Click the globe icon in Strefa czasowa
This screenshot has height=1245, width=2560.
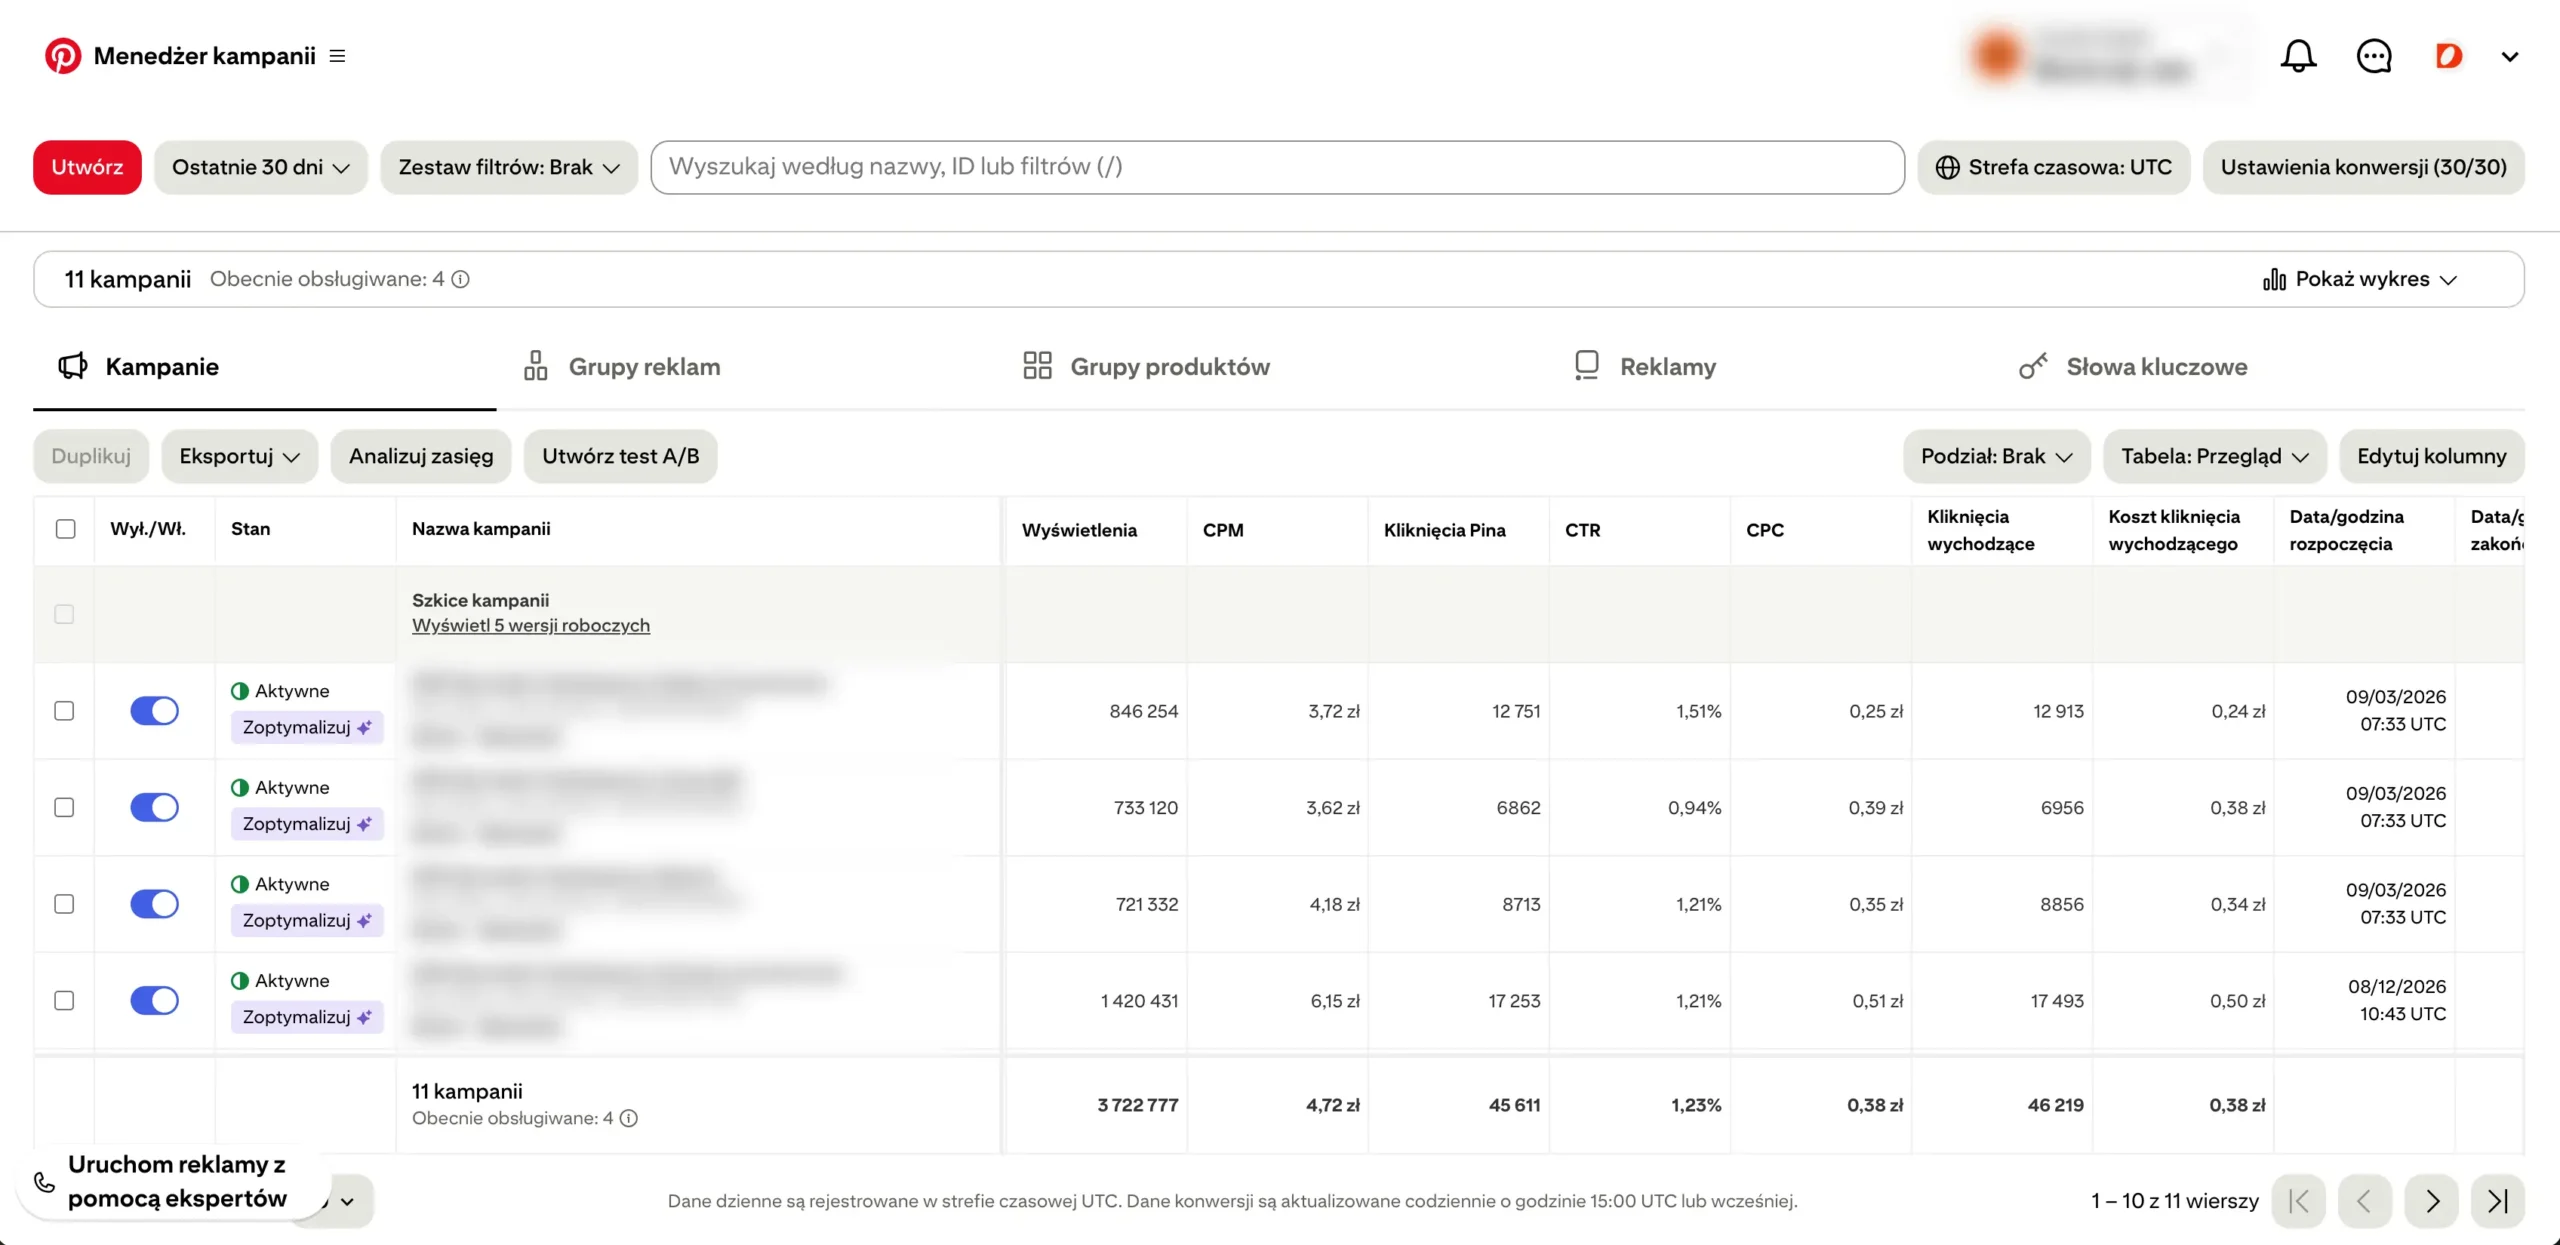[x=1947, y=167]
